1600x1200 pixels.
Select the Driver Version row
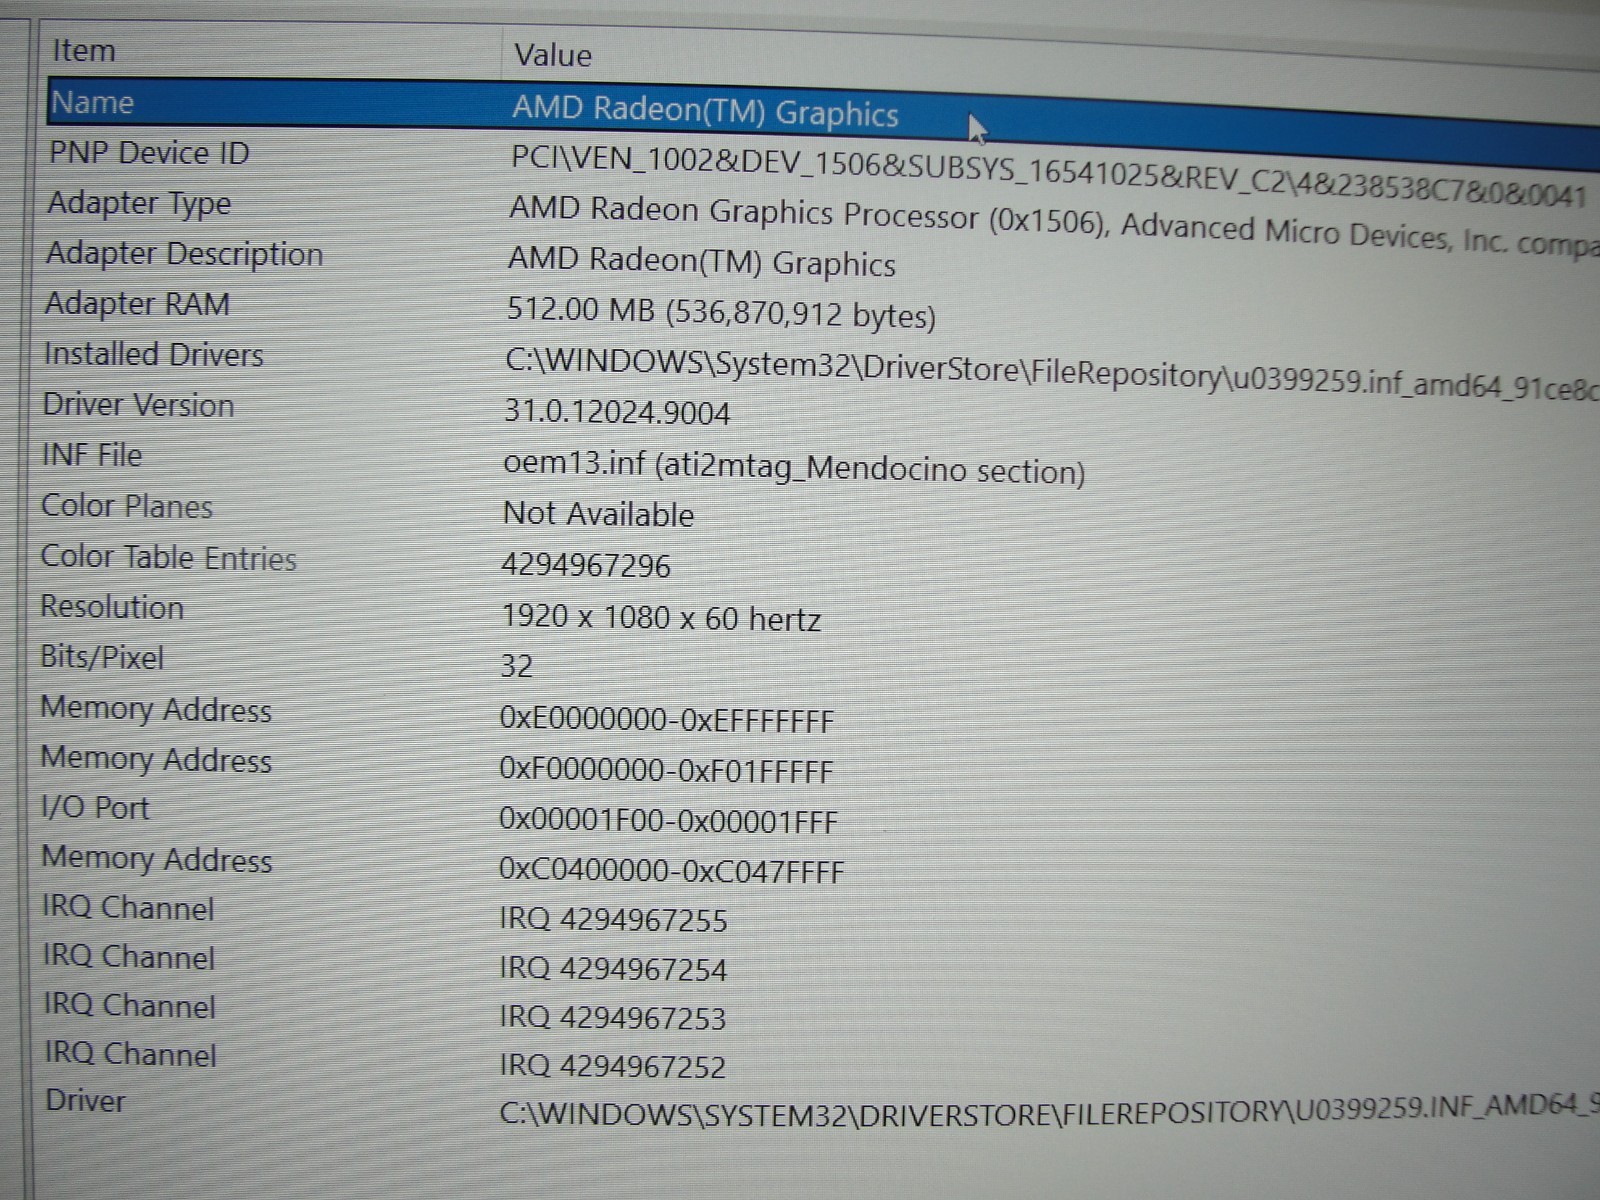(x=138, y=404)
